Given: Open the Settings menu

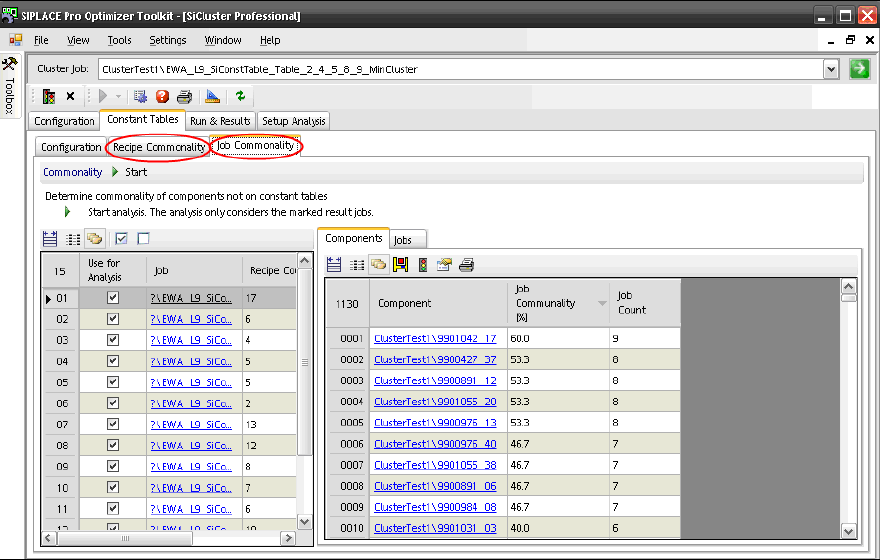Looking at the screenshot, I should [167, 40].
